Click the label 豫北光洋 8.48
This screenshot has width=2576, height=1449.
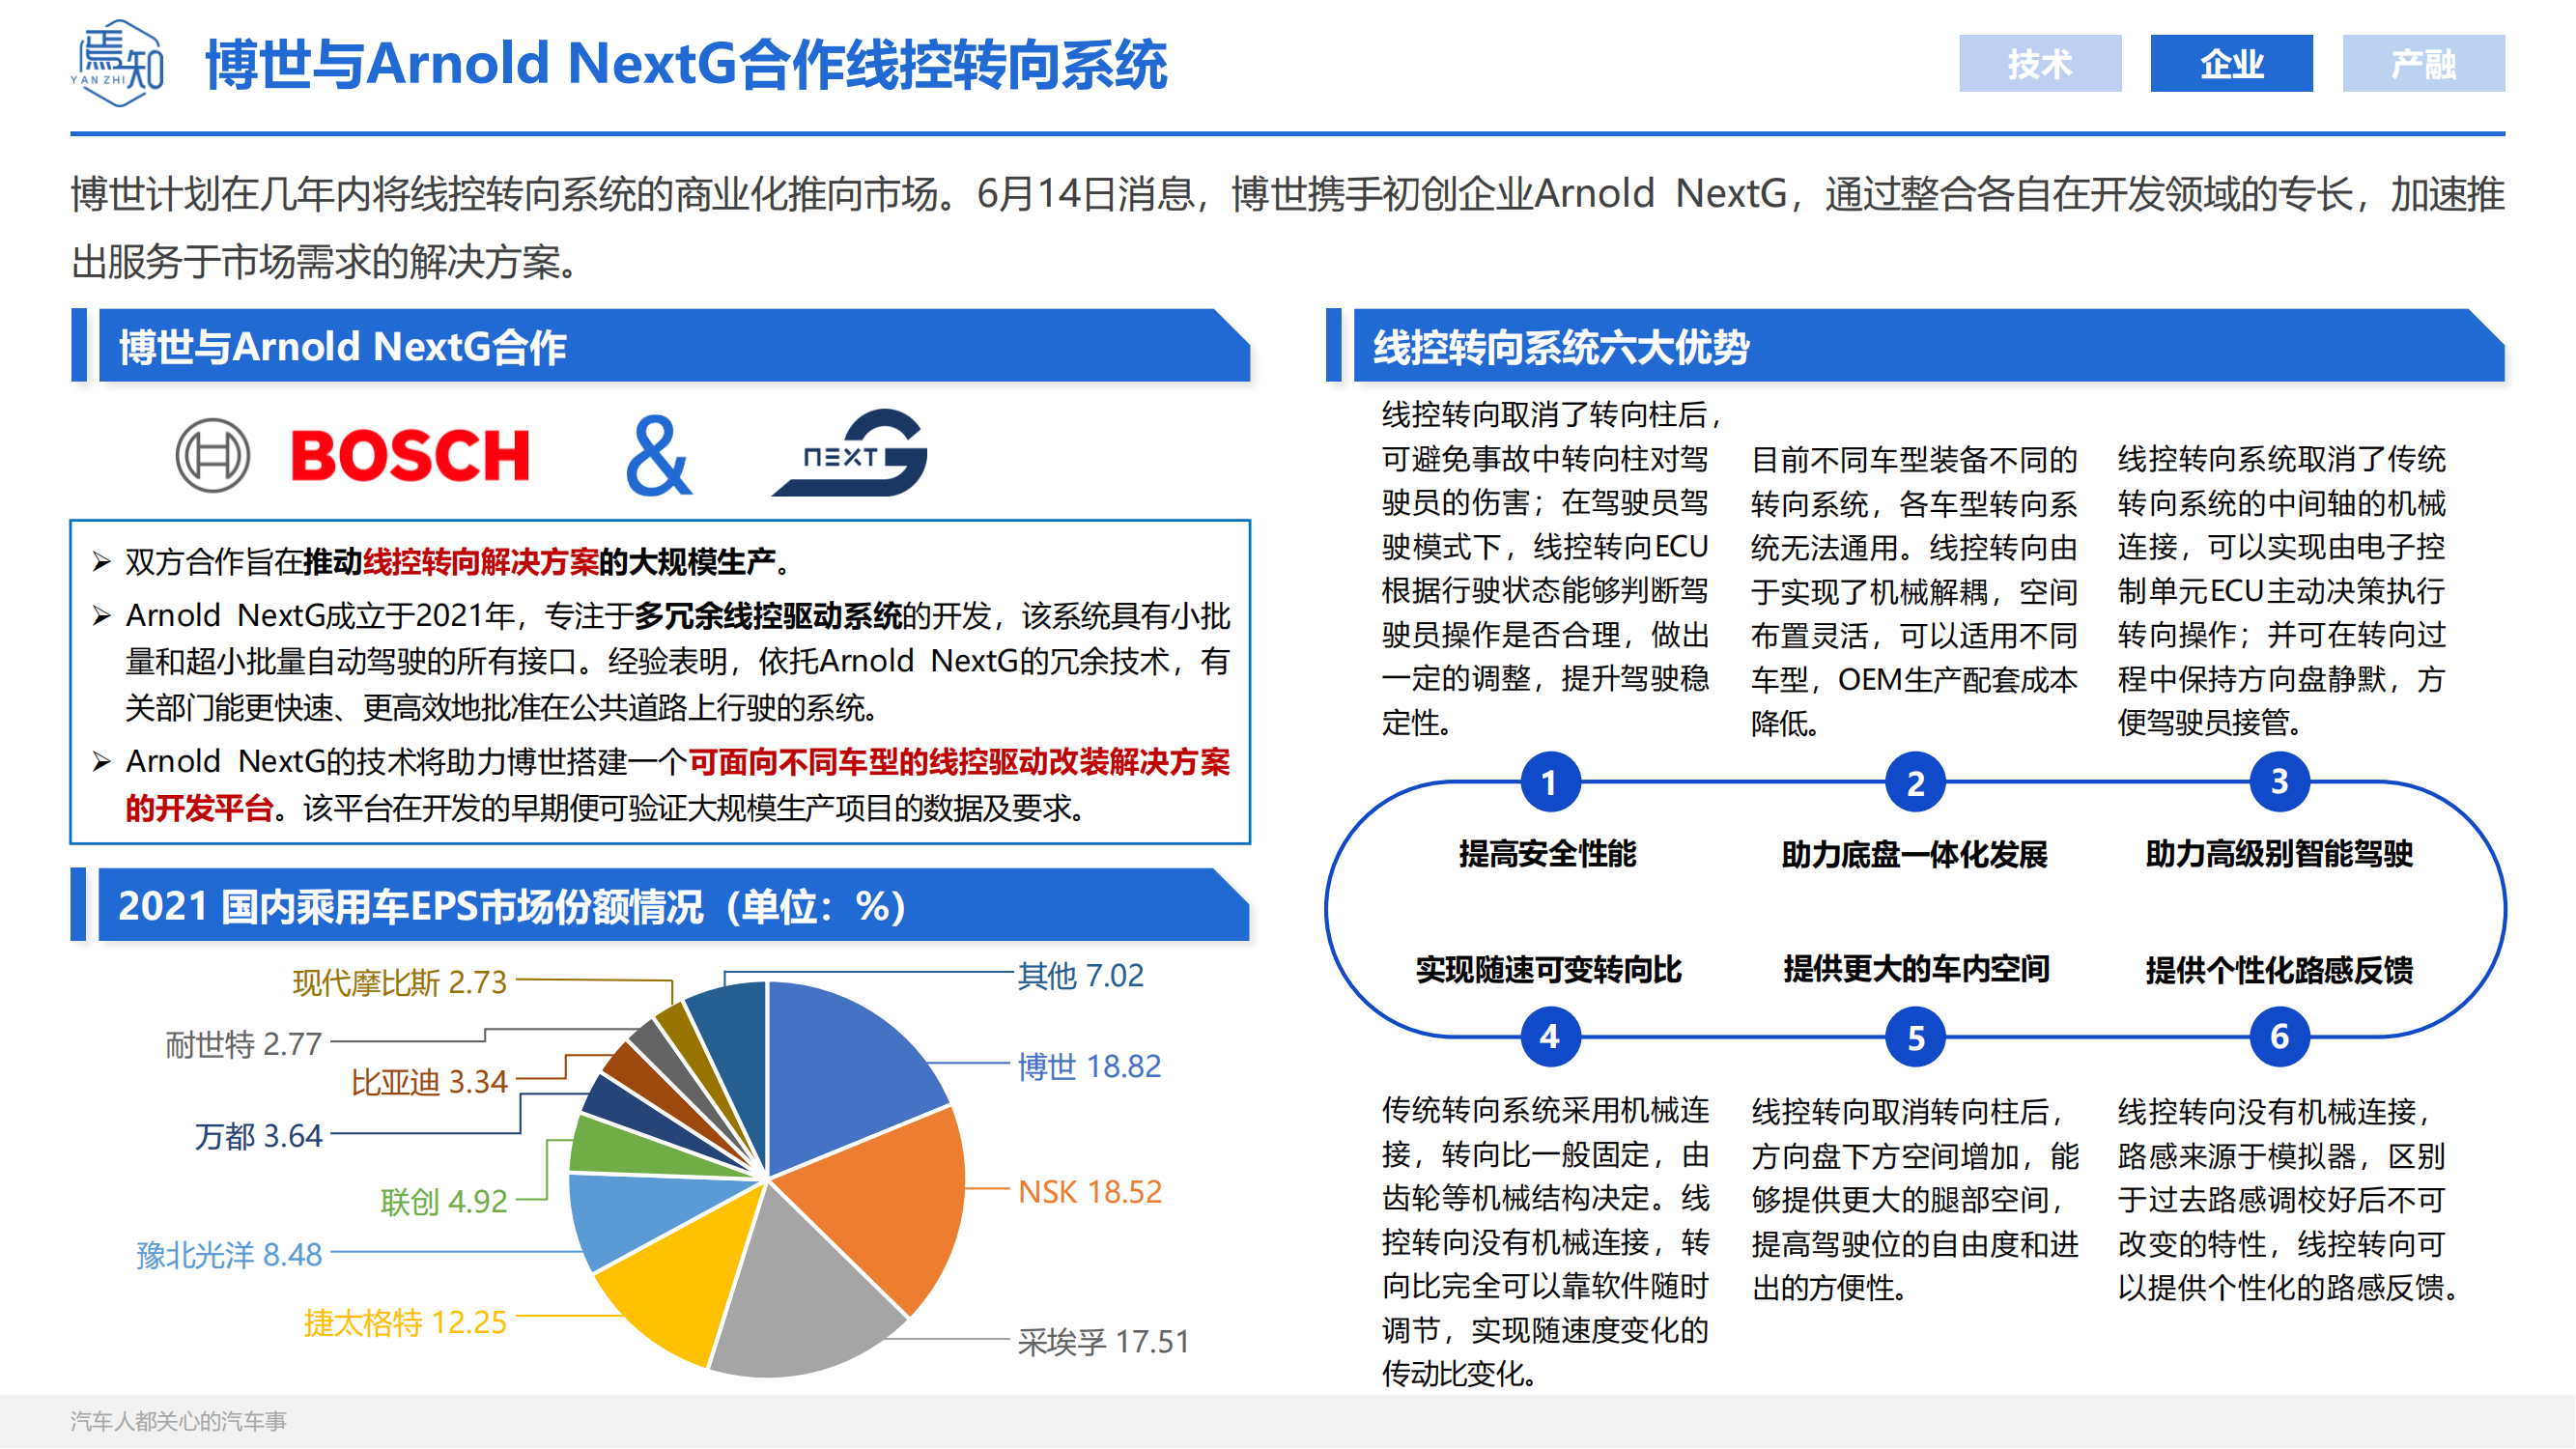tap(229, 1256)
